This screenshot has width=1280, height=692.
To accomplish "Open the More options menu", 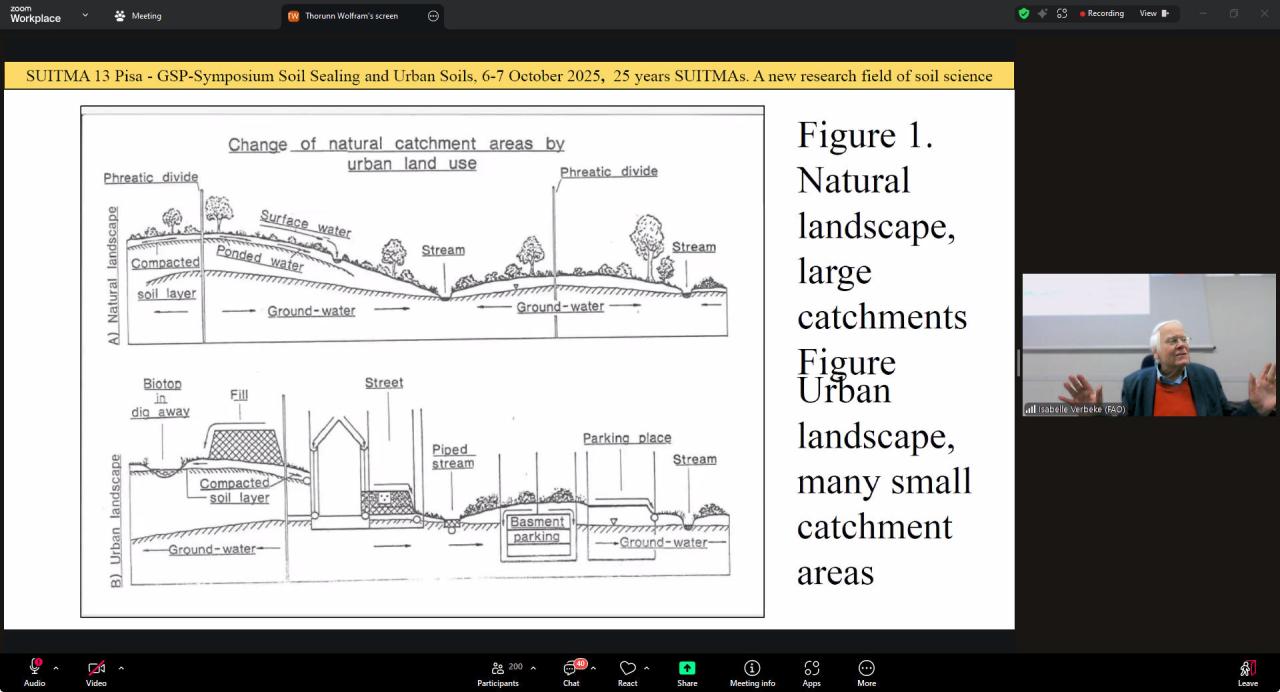I will [x=866, y=672].
